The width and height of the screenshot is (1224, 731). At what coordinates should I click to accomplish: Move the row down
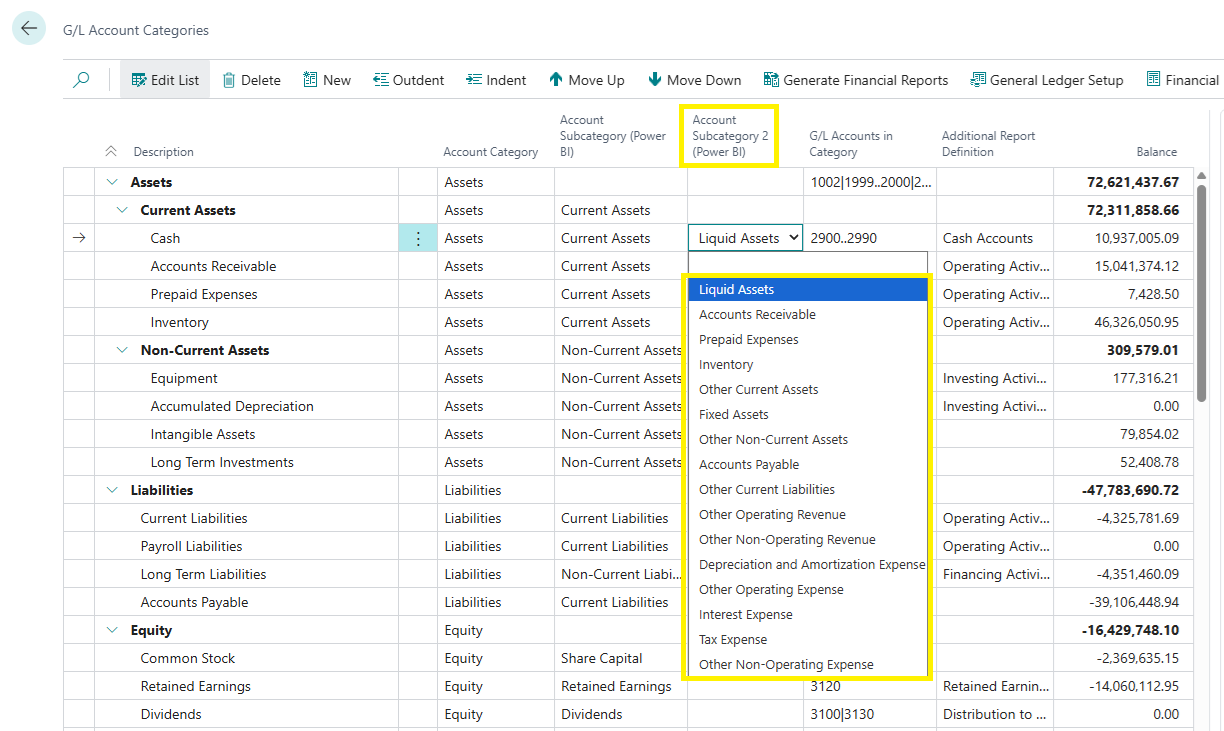tap(695, 80)
